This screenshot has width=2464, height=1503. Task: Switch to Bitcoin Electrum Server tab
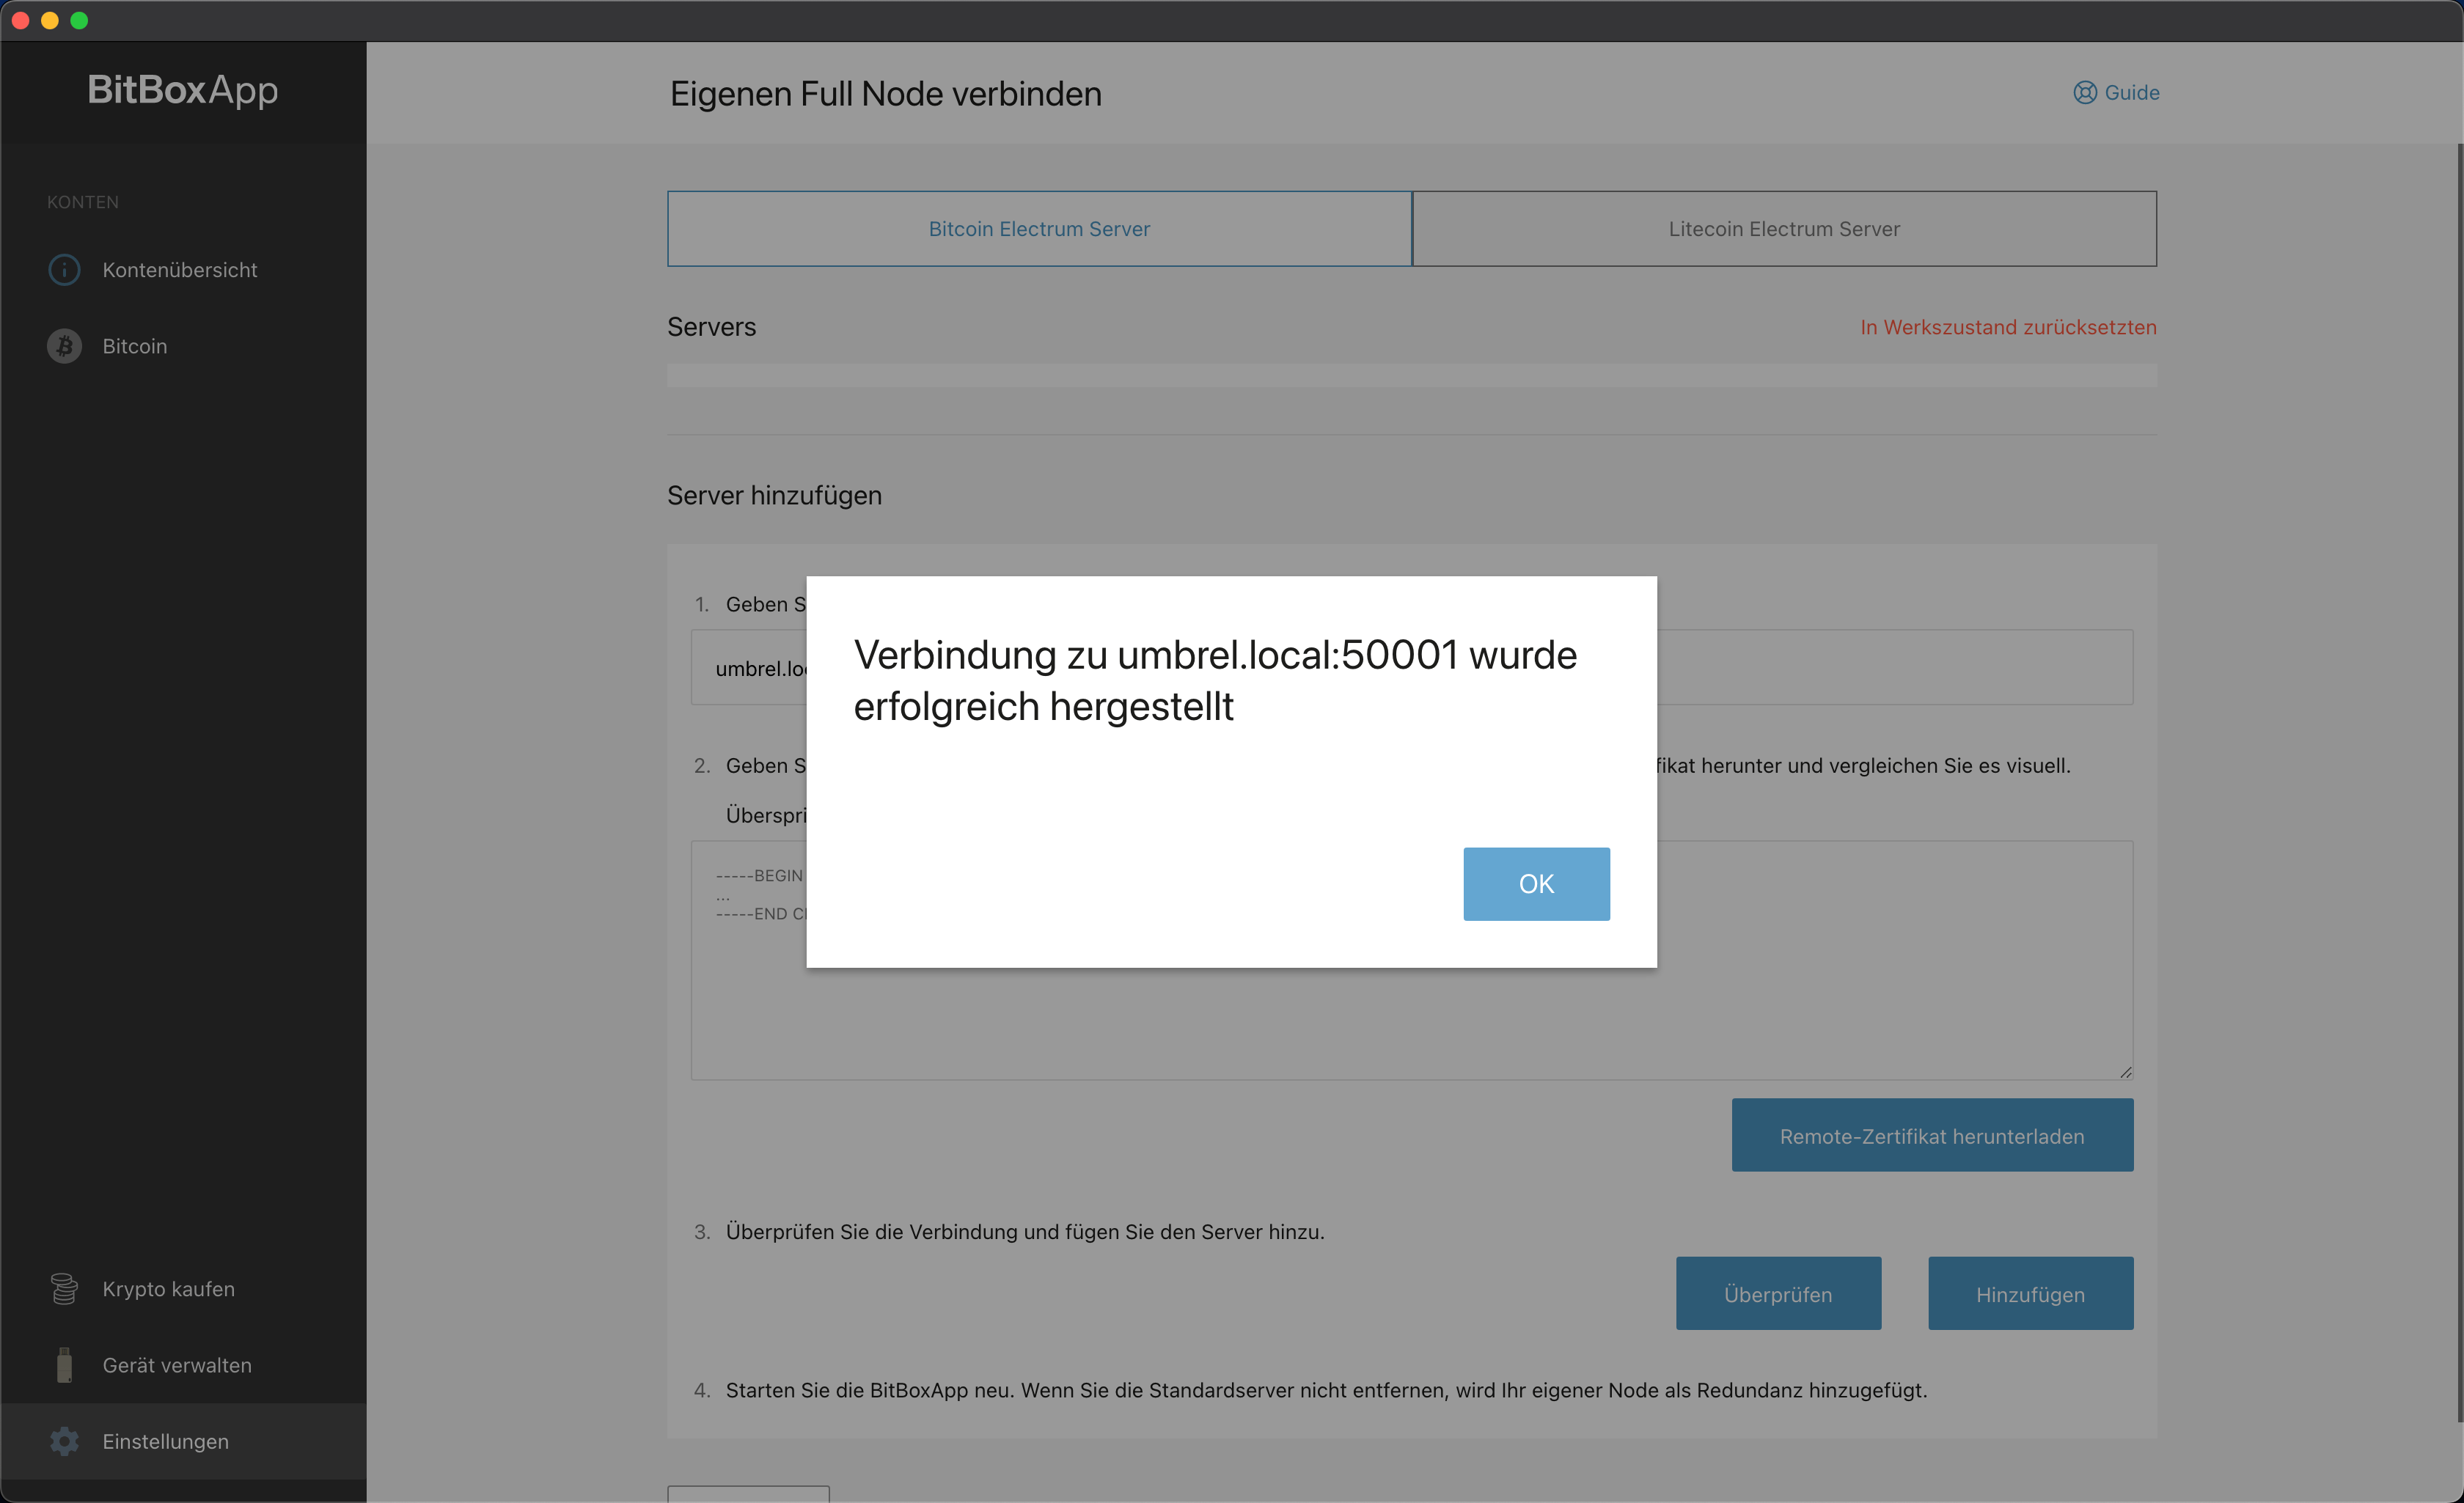(1039, 229)
